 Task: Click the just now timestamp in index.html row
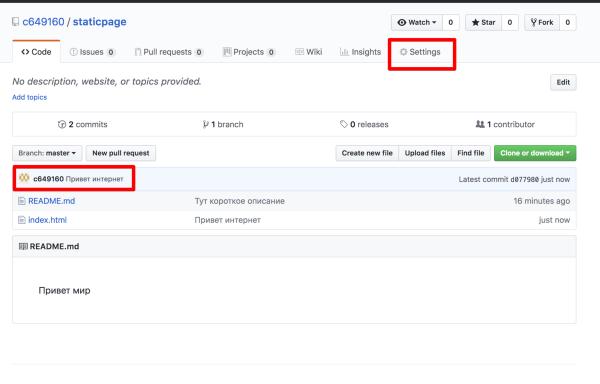click(x=554, y=220)
